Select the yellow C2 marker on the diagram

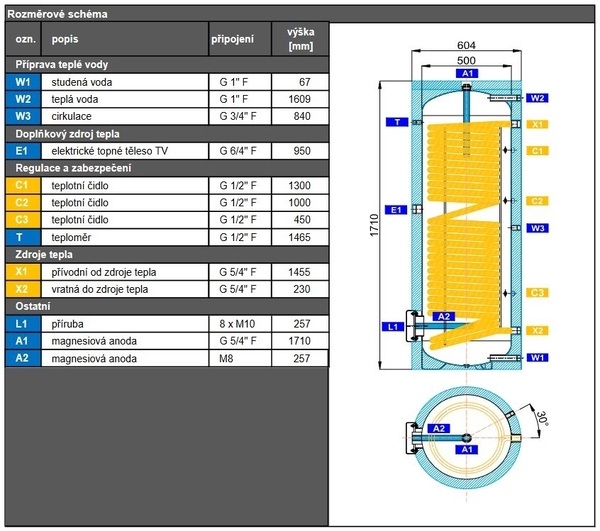(x=538, y=201)
